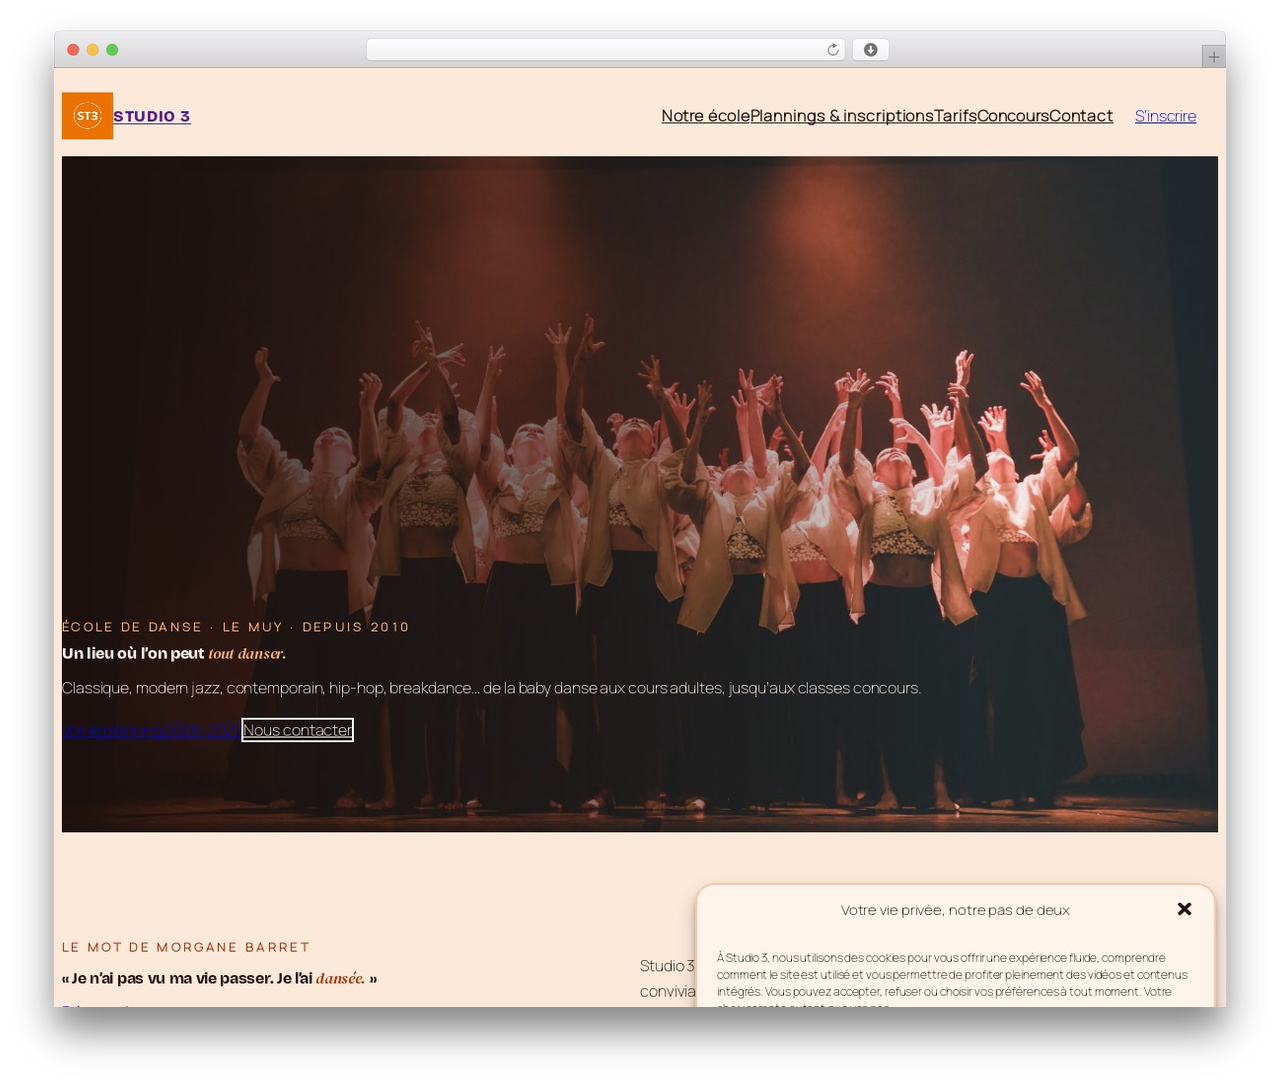Open the Tarifs page

pos(955,116)
